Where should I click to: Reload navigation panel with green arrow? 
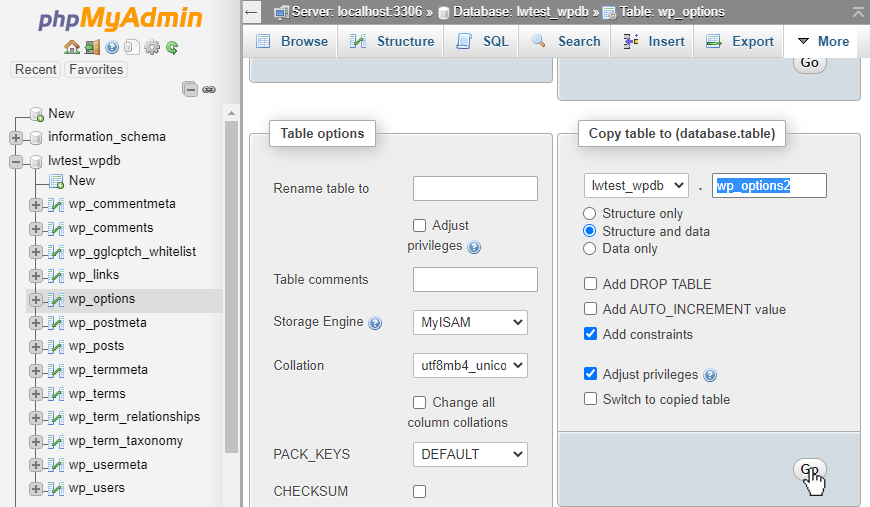(172, 47)
